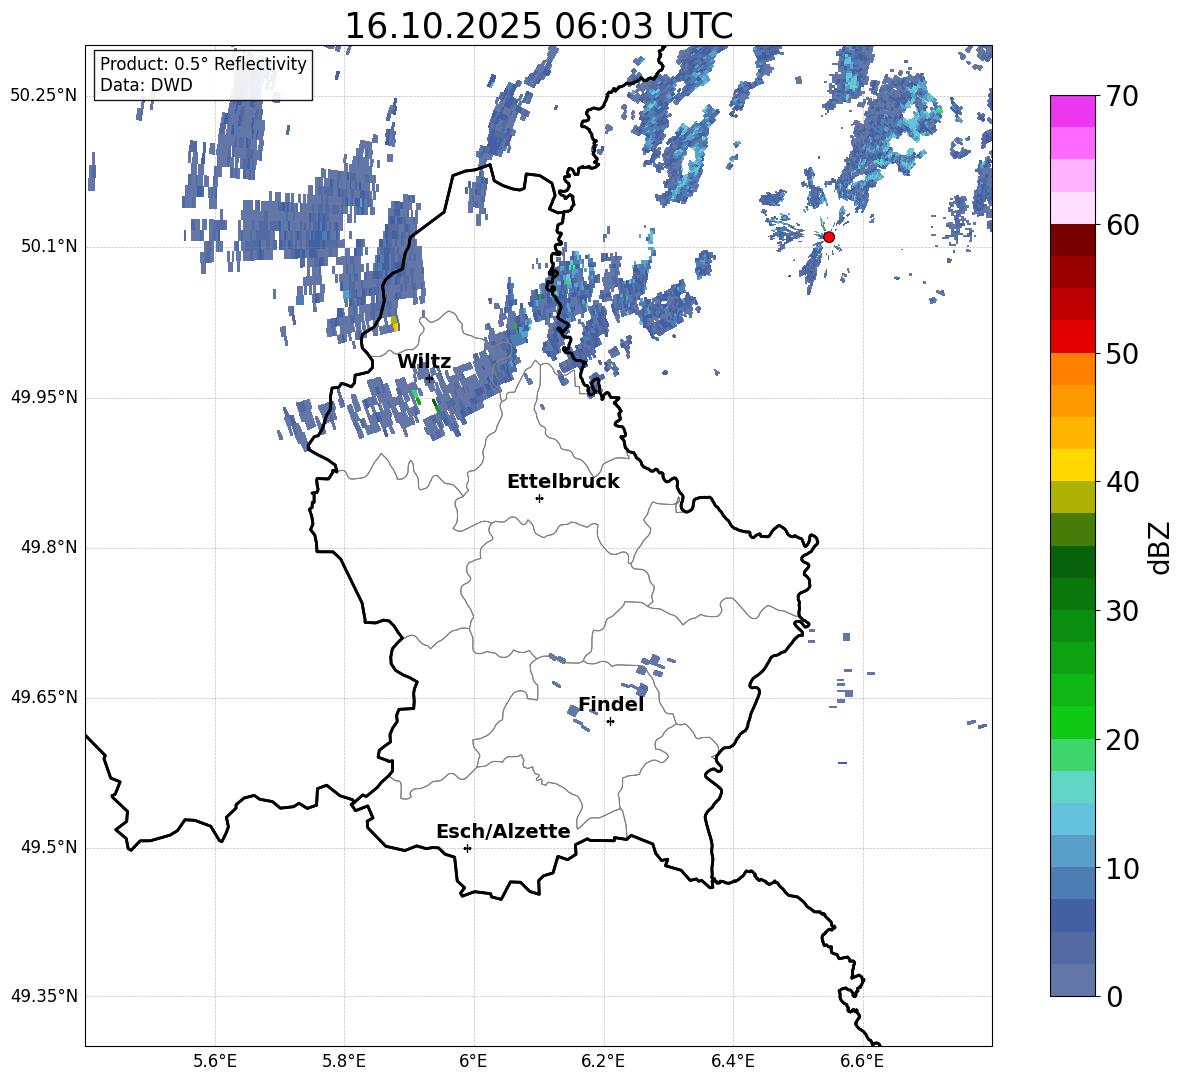Click the 40 label on colorbar
1184x1081 pixels.
coord(1121,482)
